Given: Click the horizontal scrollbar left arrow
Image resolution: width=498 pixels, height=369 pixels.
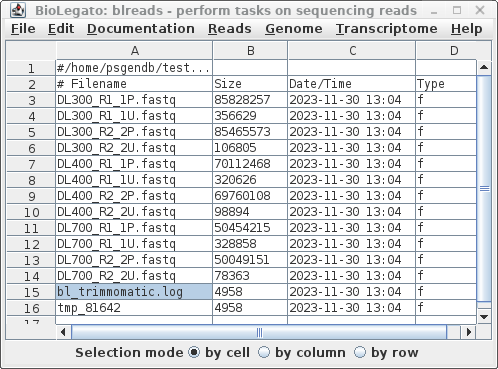Looking at the screenshot, I should pos(63,332).
